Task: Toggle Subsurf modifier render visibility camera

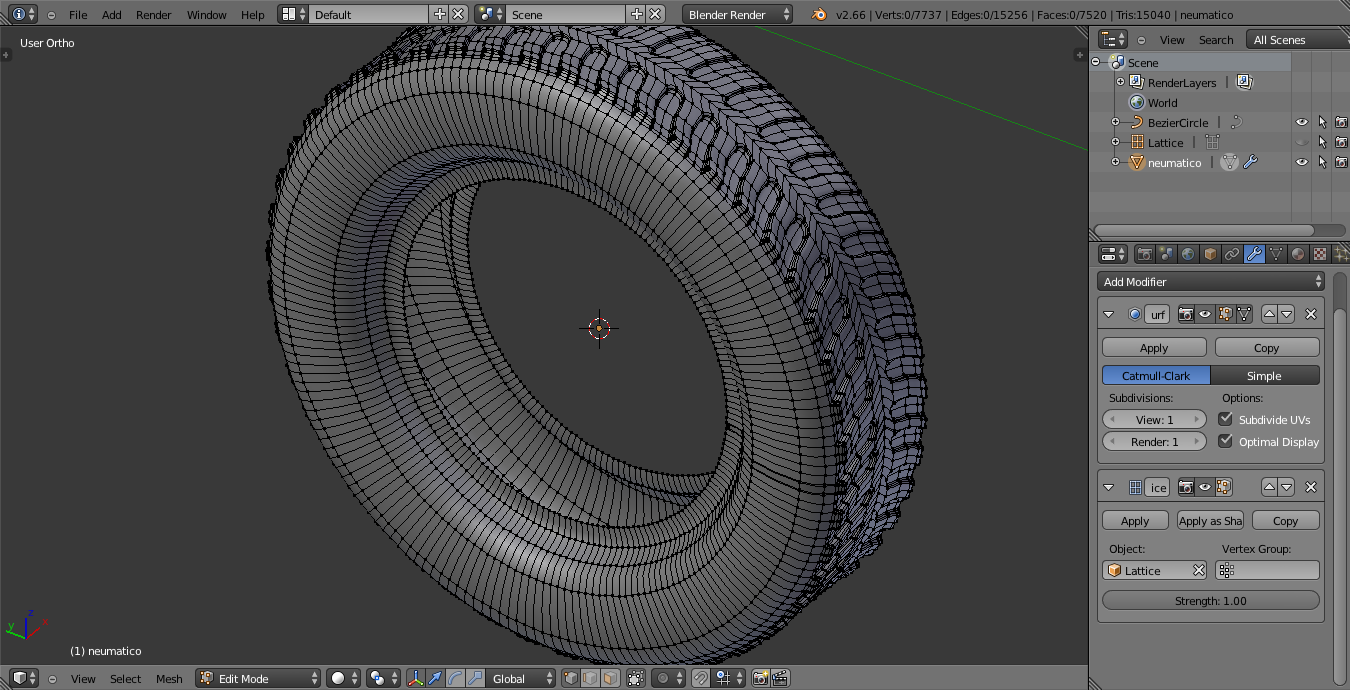Action: [x=1186, y=314]
